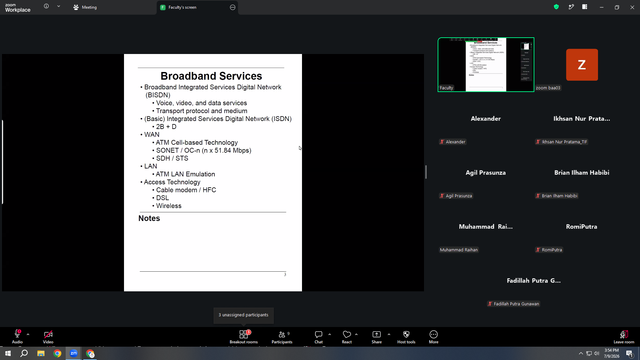Select Alexander's participant tile
This screenshot has height=360, width=640.
(486, 119)
